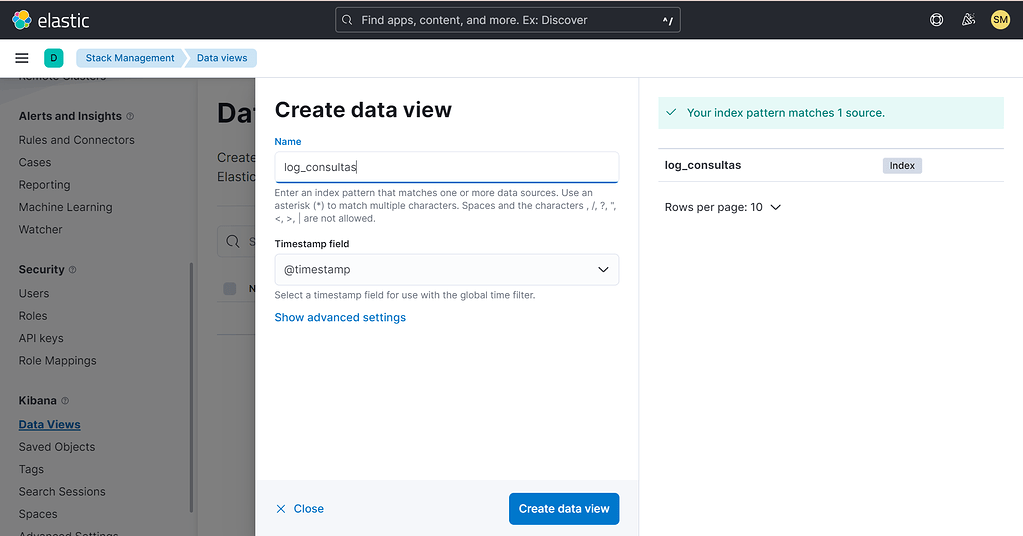Close the Create data view flyout
Image resolution: width=1023 pixels, height=536 pixels.
[300, 508]
